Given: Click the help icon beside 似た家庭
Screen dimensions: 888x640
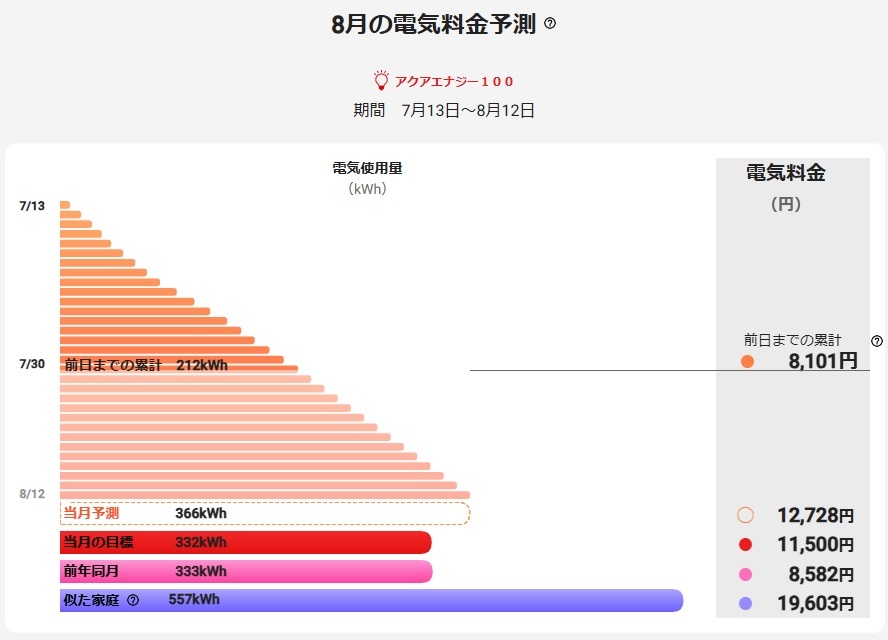Looking at the screenshot, I should coord(133,600).
